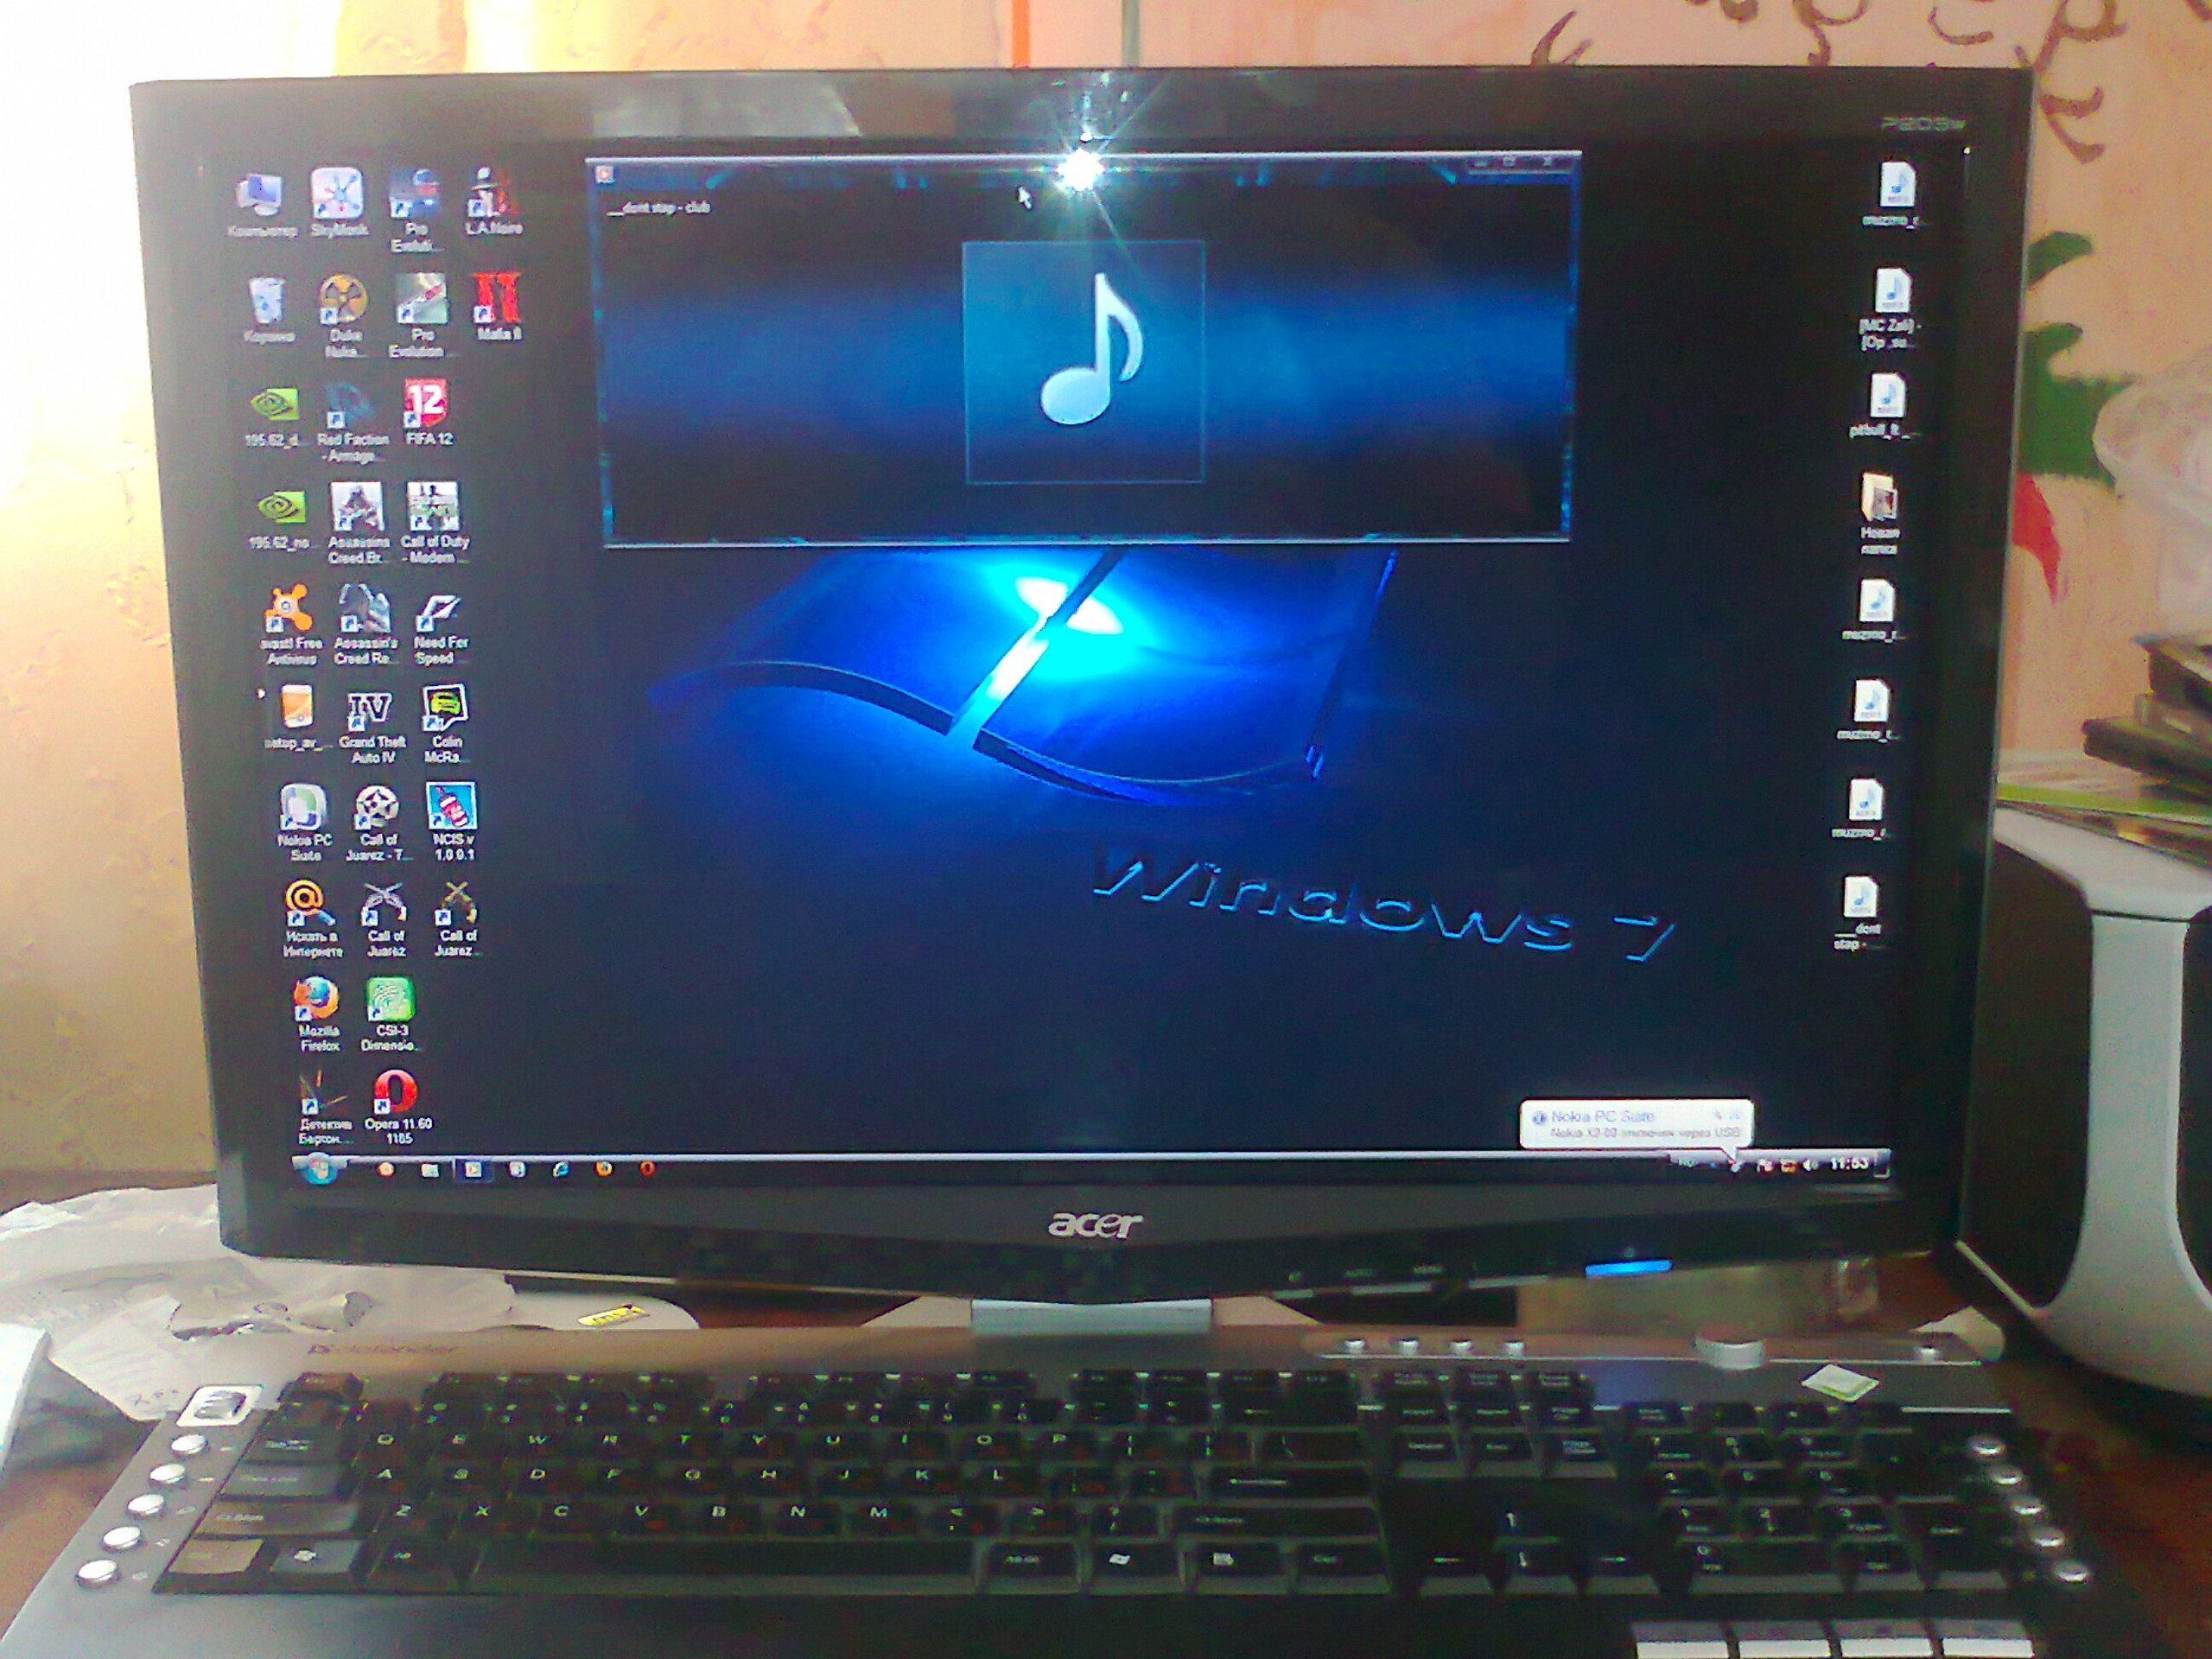The width and height of the screenshot is (2212, 1659).
Task: Launch Internet Explorer from the taskbar
Action: tap(559, 1169)
